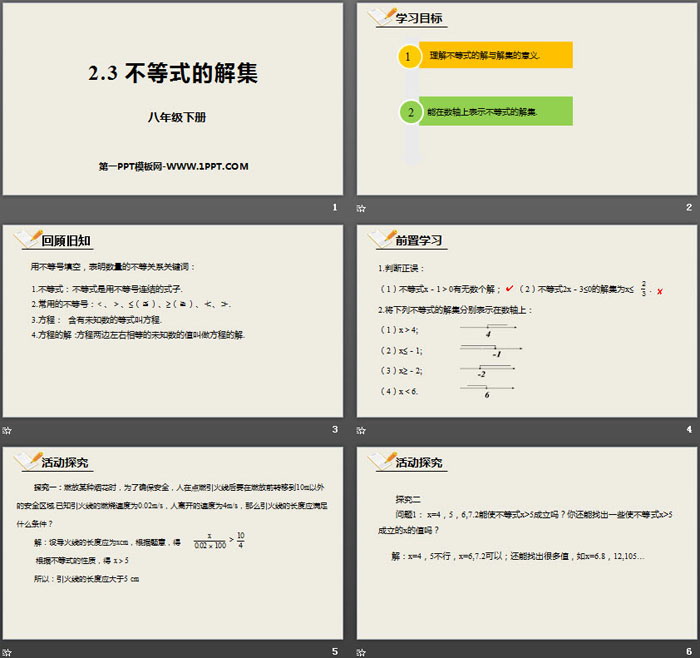Viewport: 700px width, 658px height.
Task: Click the red check mark in 前置学习
Action: [x=509, y=290]
